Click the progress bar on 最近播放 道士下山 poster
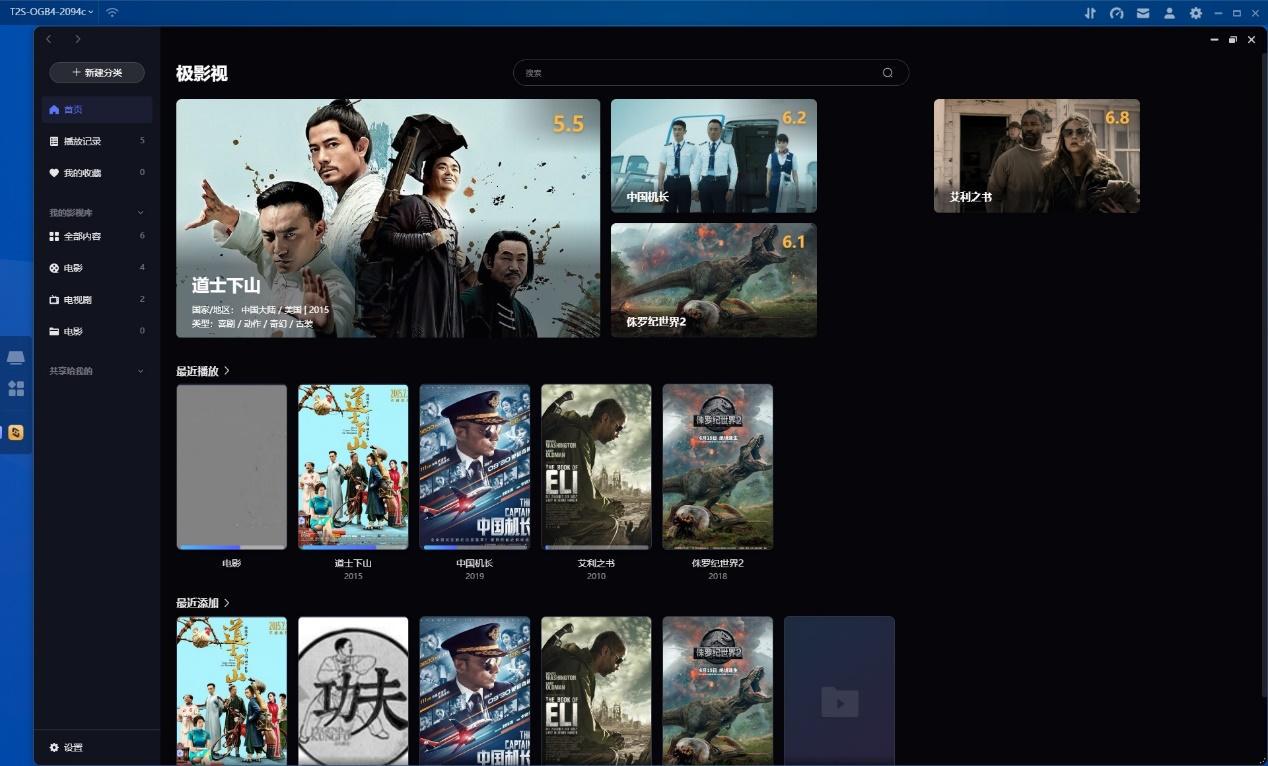Screen dimensions: 1268x766 pos(353,548)
